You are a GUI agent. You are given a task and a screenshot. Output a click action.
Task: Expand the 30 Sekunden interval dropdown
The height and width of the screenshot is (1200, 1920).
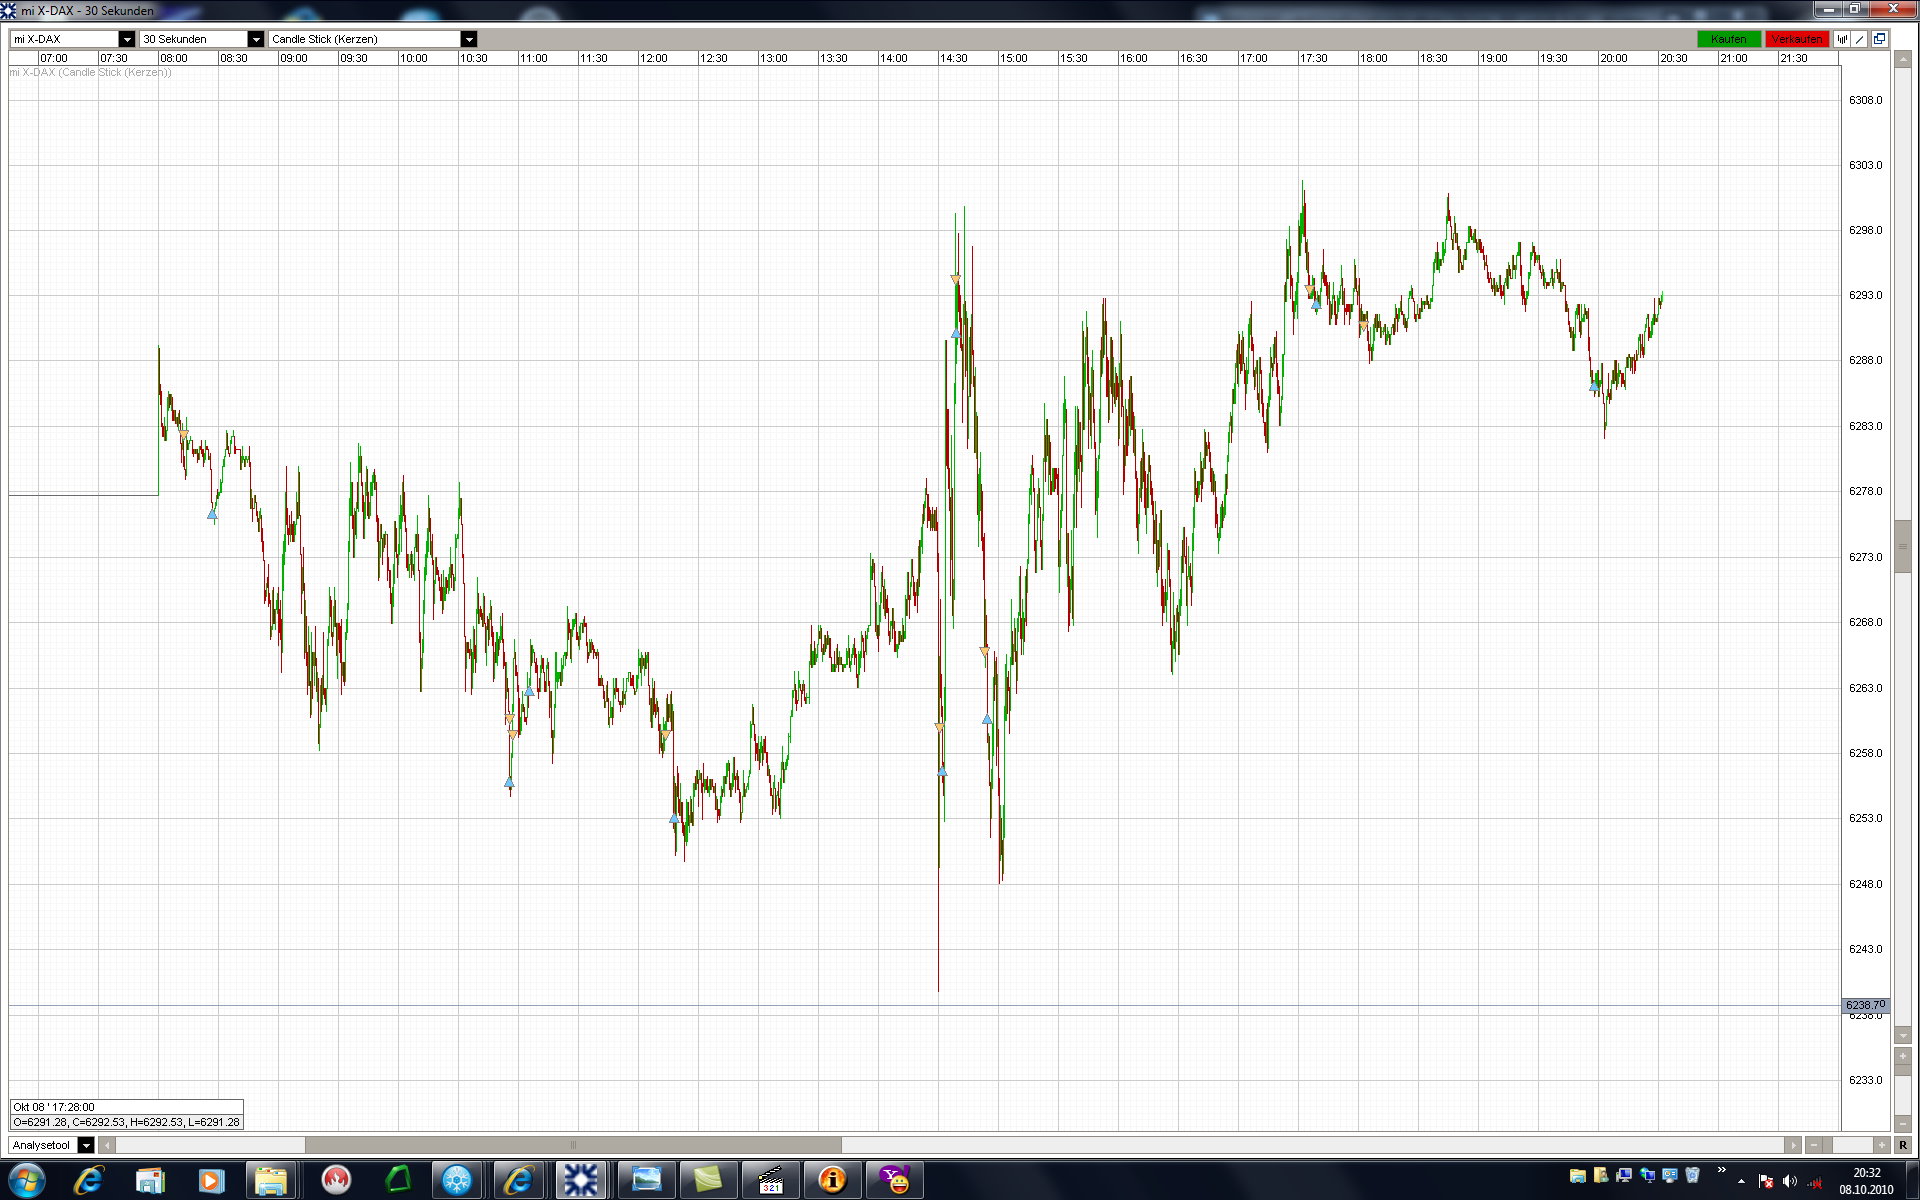click(255, 39)
